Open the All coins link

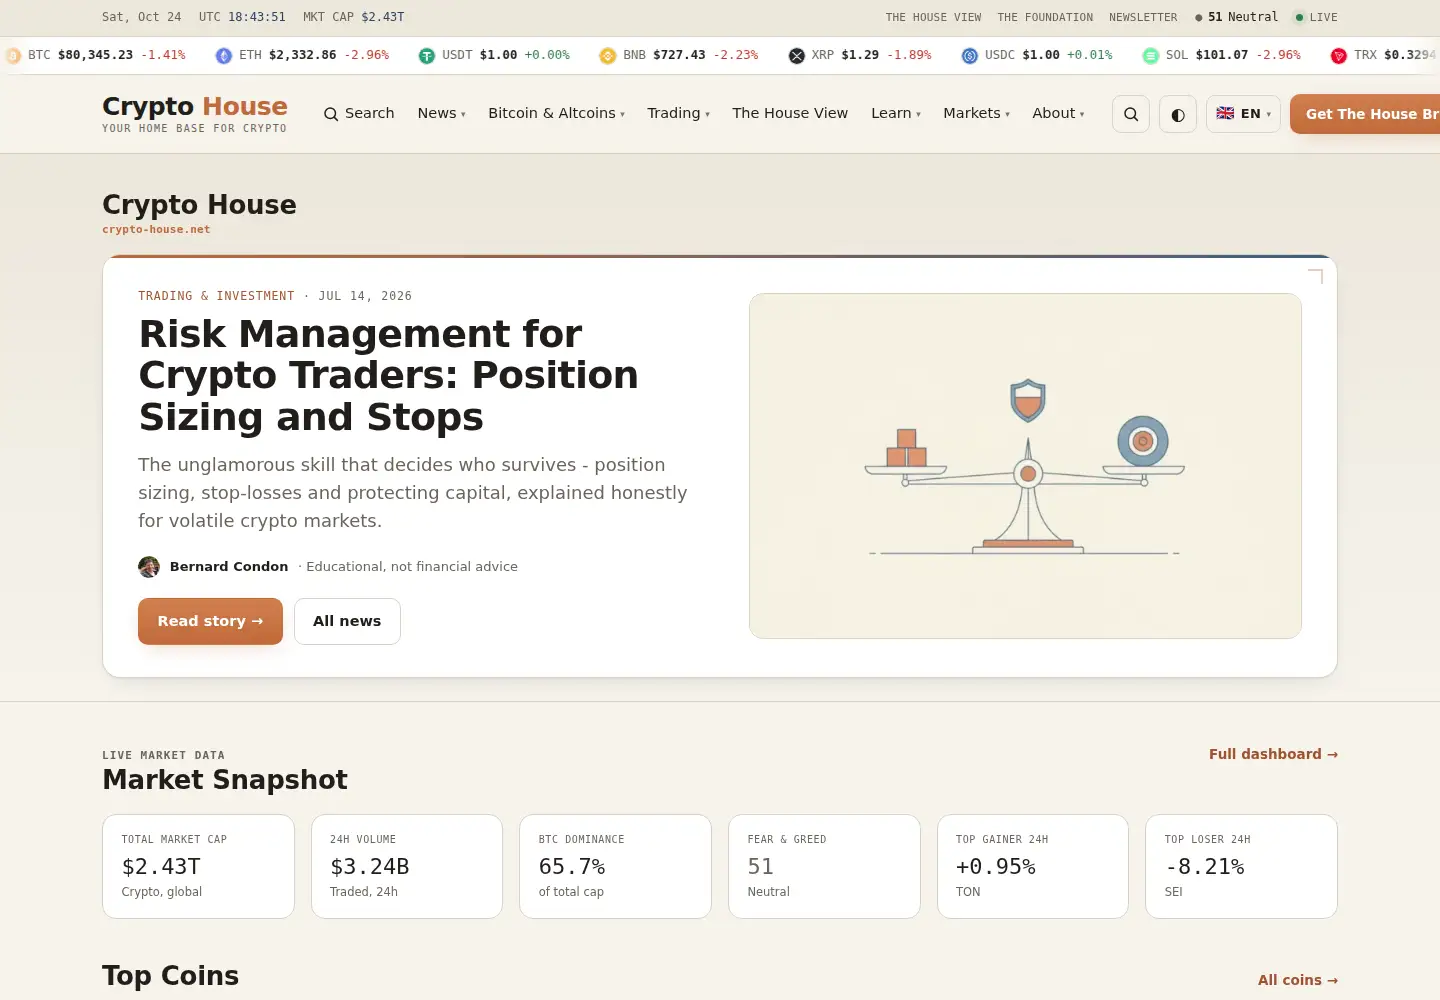click(x=1298, y=980)
